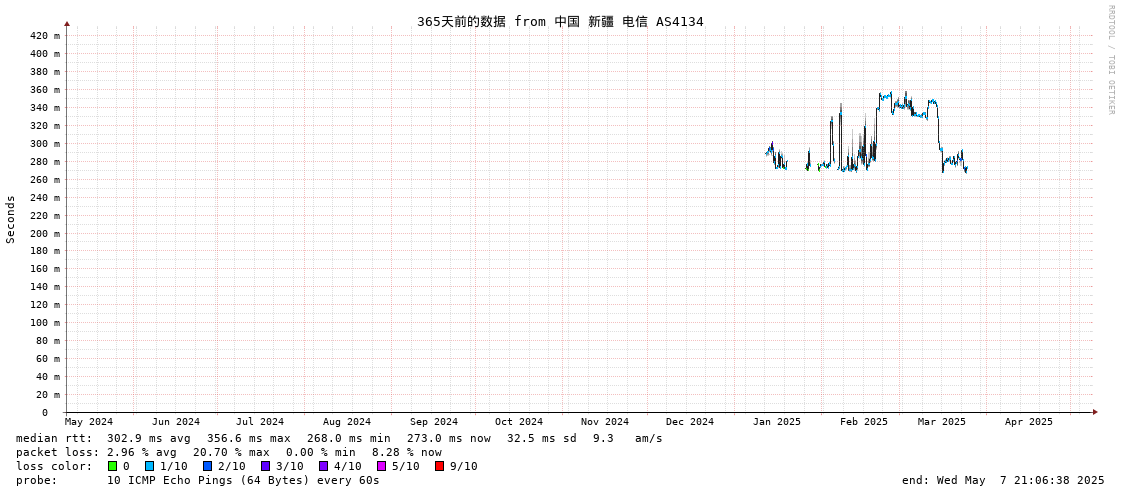Click the 'Dec 2024' x-axis label
The width and height of the screenshot is (1121, 494).
(x=690, y=422)
